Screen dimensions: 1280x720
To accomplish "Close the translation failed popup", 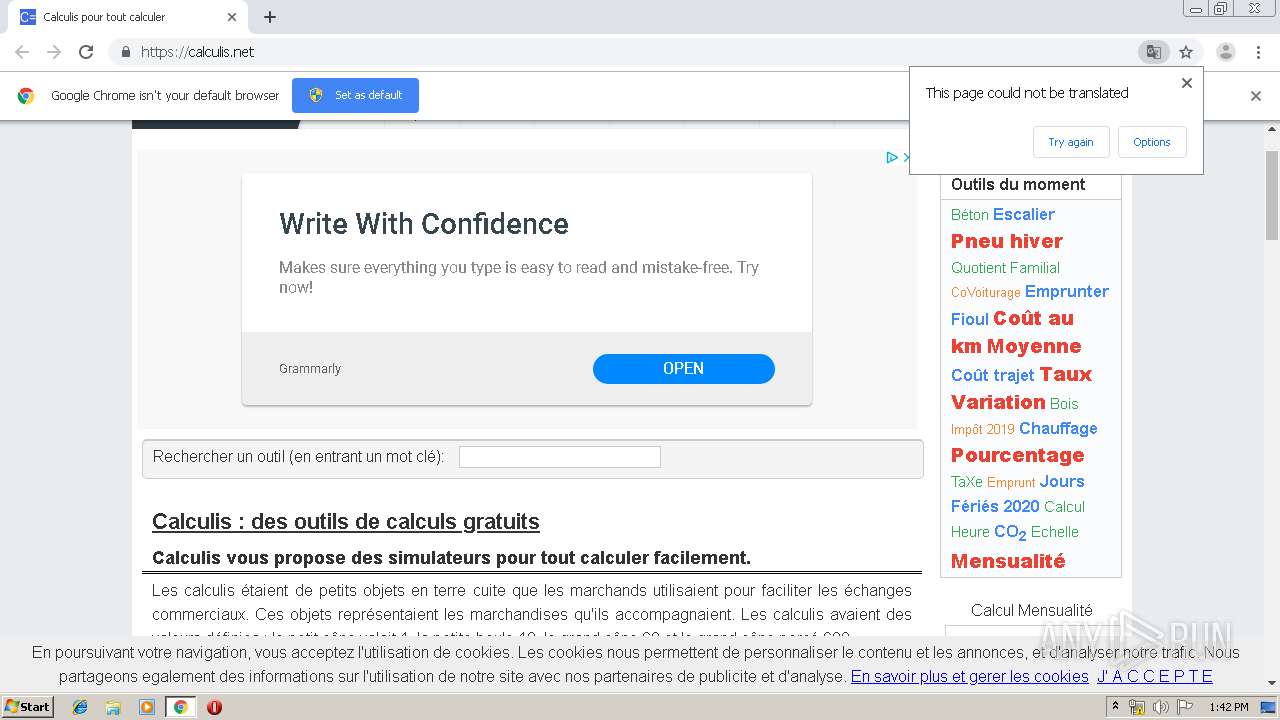I will [x=1187, y=83].
